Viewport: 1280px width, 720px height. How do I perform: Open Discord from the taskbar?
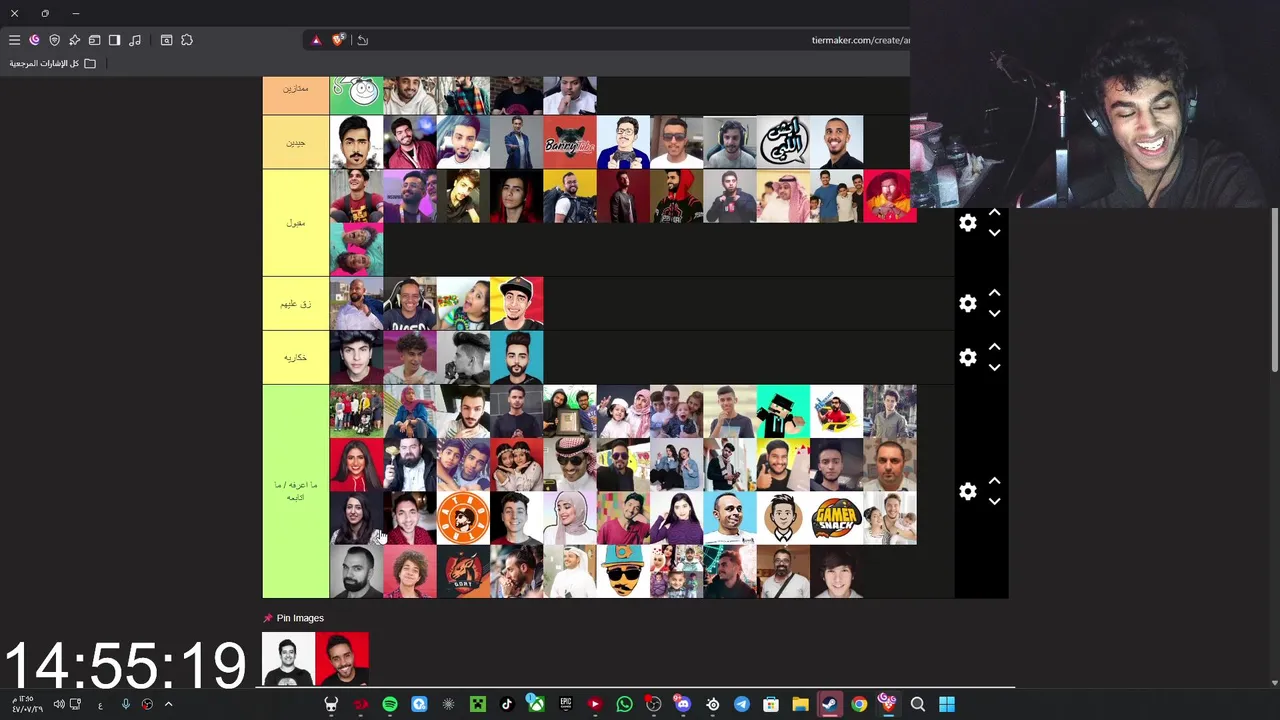[683, 704]
